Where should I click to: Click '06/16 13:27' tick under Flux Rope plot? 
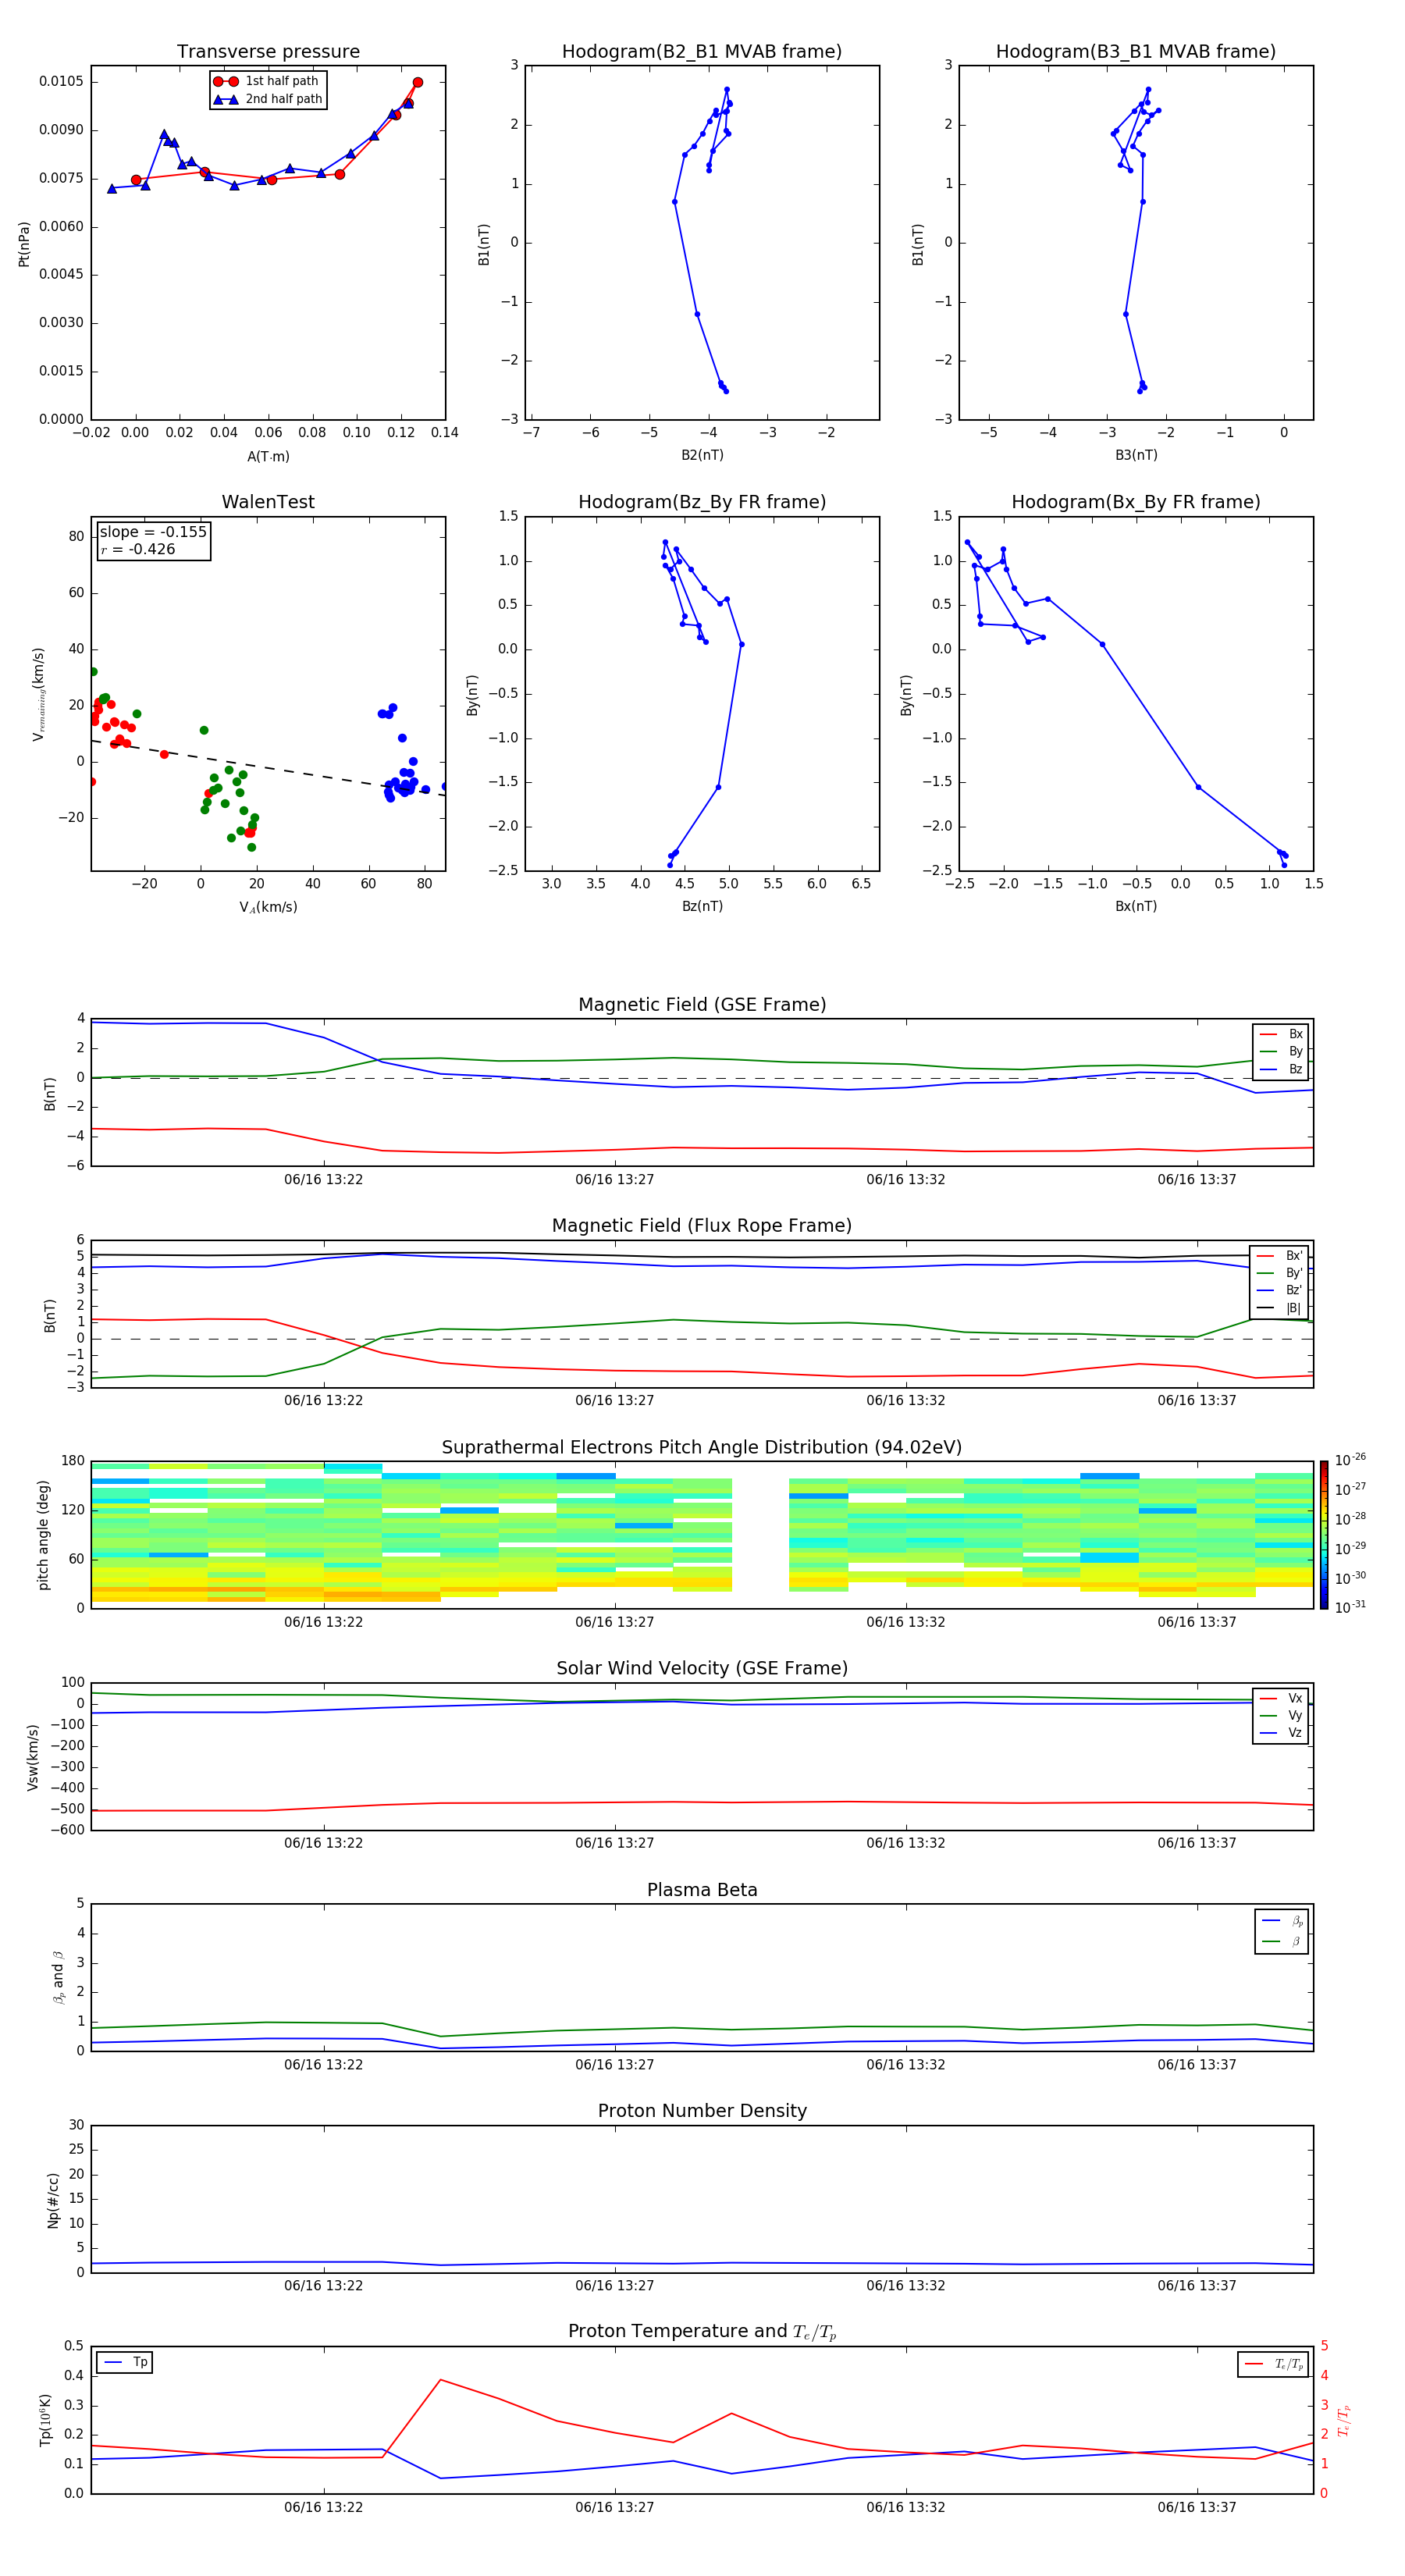[614, 1401]
